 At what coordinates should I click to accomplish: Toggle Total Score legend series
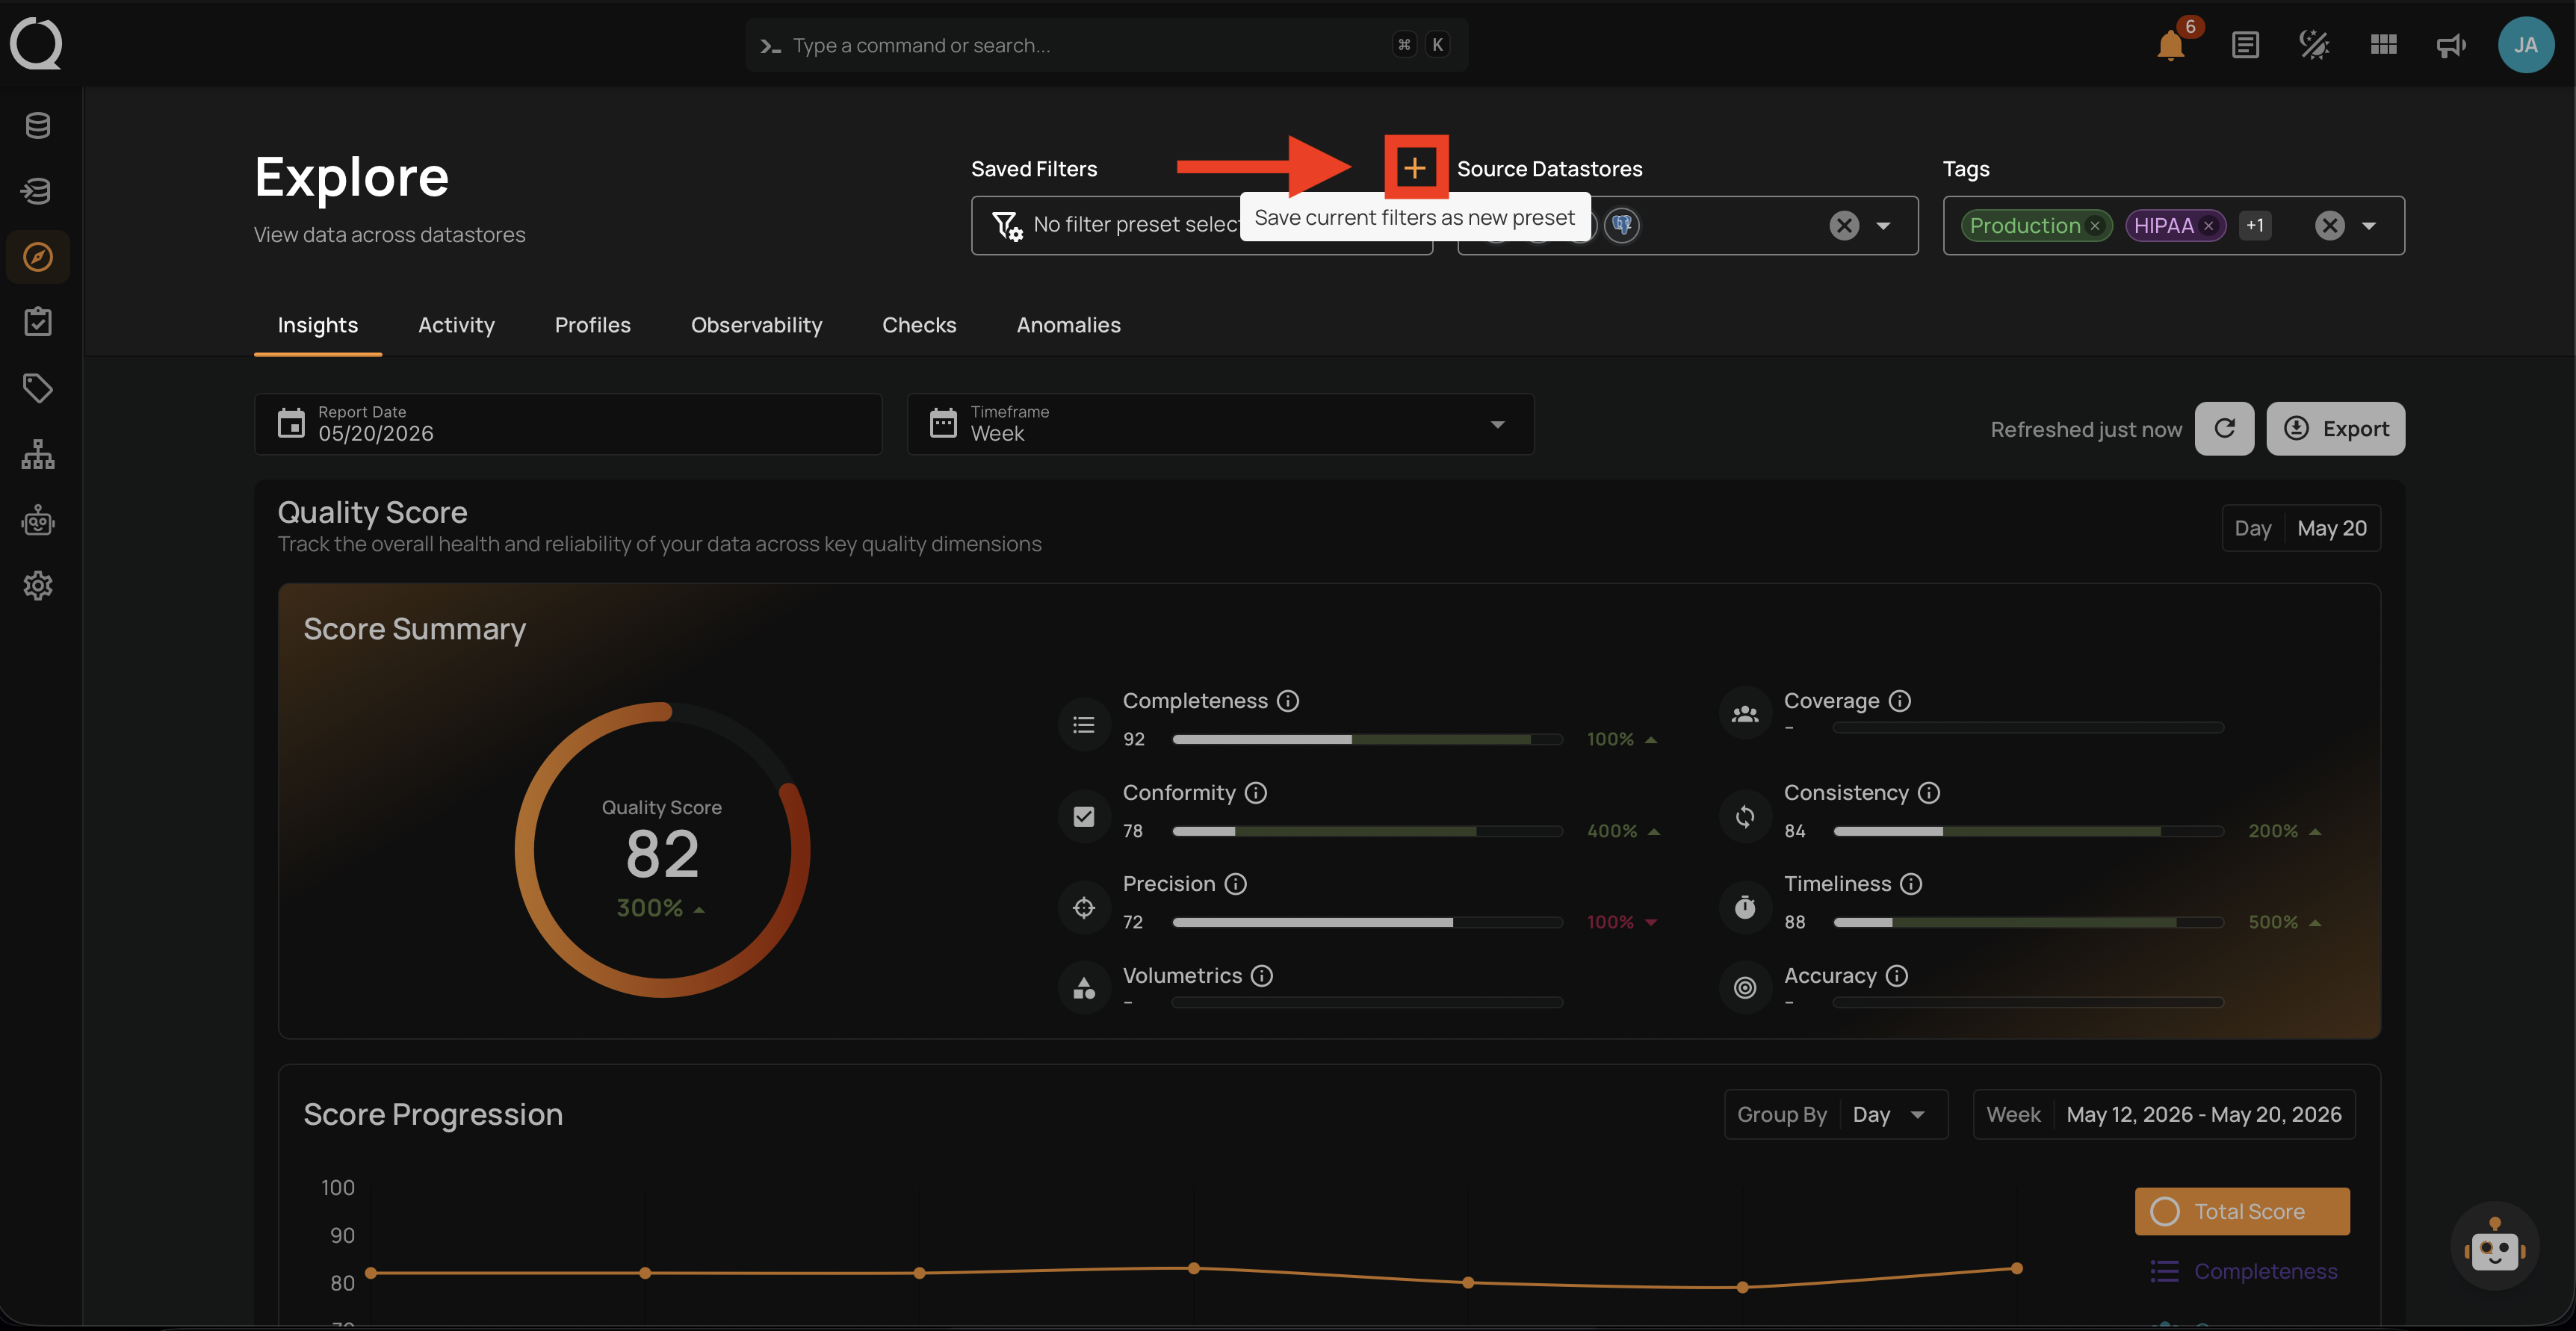2242,1211
